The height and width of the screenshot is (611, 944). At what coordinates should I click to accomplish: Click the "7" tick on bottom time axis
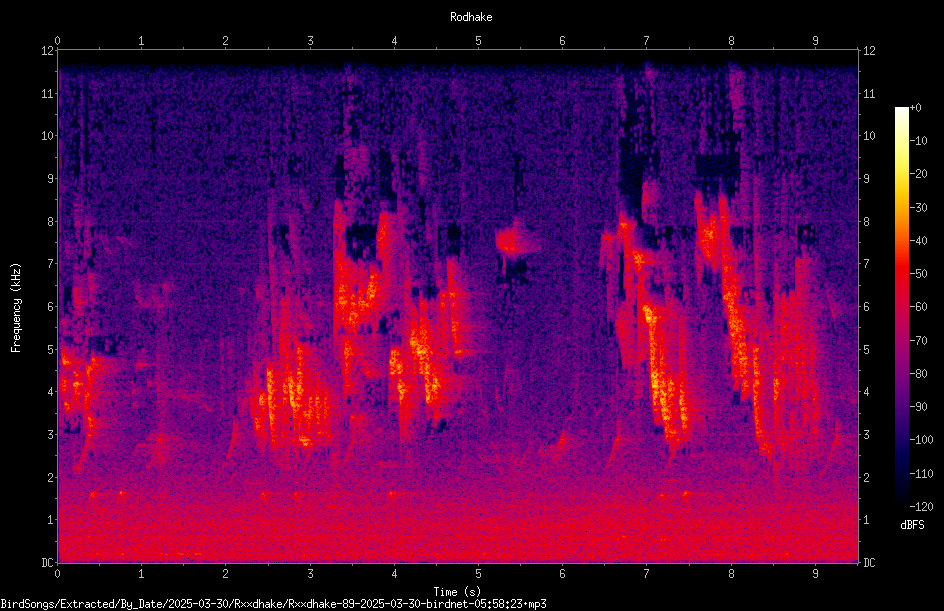point(647,574)
